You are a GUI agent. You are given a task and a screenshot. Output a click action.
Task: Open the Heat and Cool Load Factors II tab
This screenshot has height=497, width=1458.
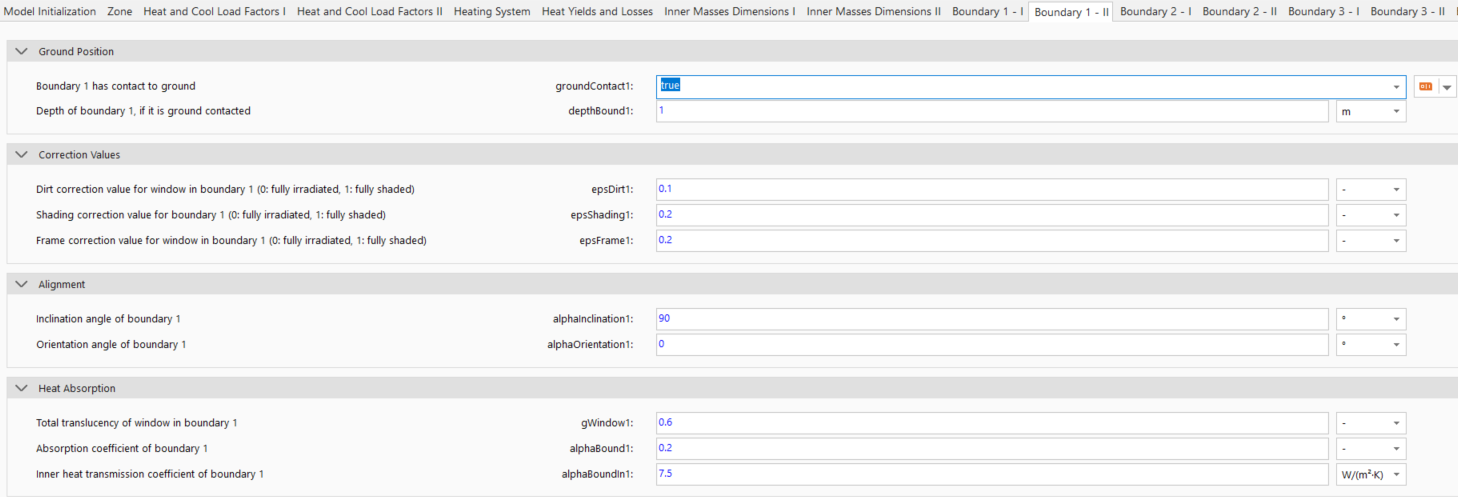369,12
